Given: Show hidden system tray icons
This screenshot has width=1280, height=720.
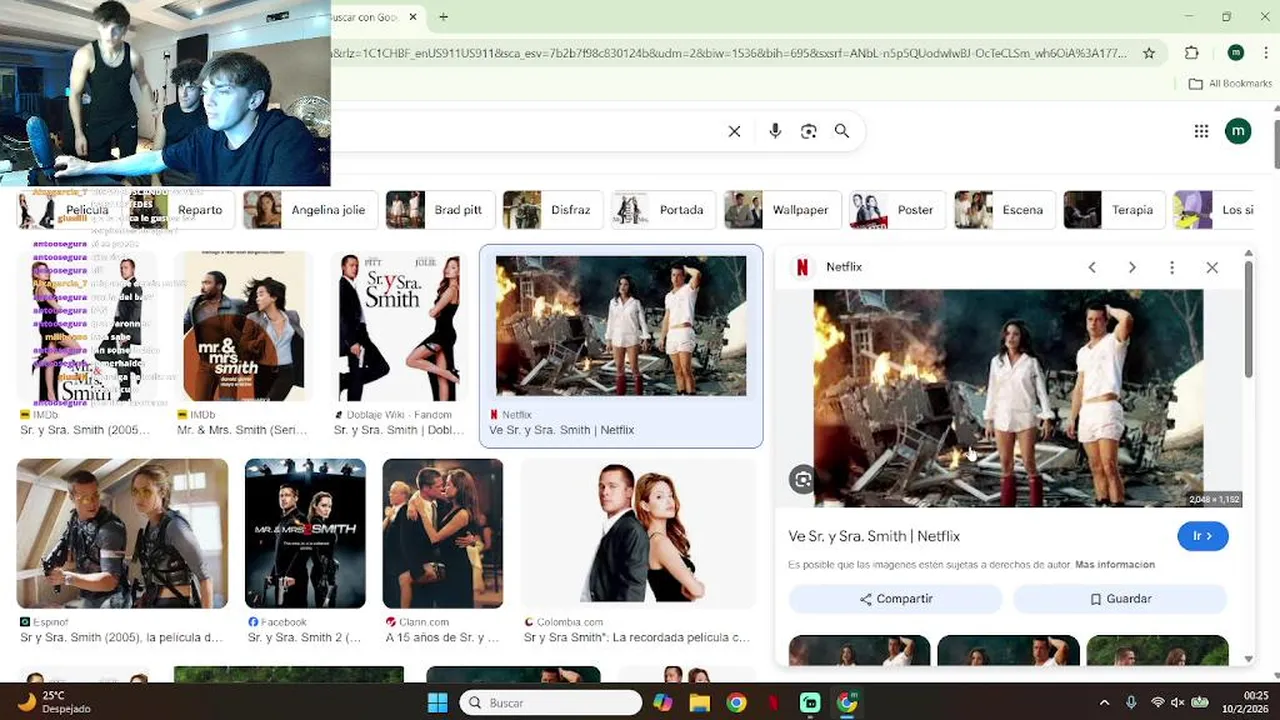Looking at the screenshot, I should click(x=1104, y=703).
